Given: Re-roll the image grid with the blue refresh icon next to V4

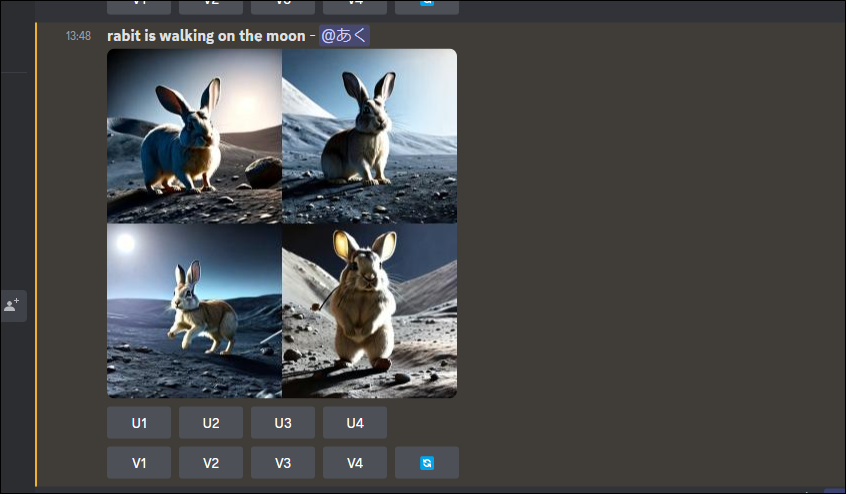Looking at the screenshot, I should pyautogui.click(x=427, y=463).
